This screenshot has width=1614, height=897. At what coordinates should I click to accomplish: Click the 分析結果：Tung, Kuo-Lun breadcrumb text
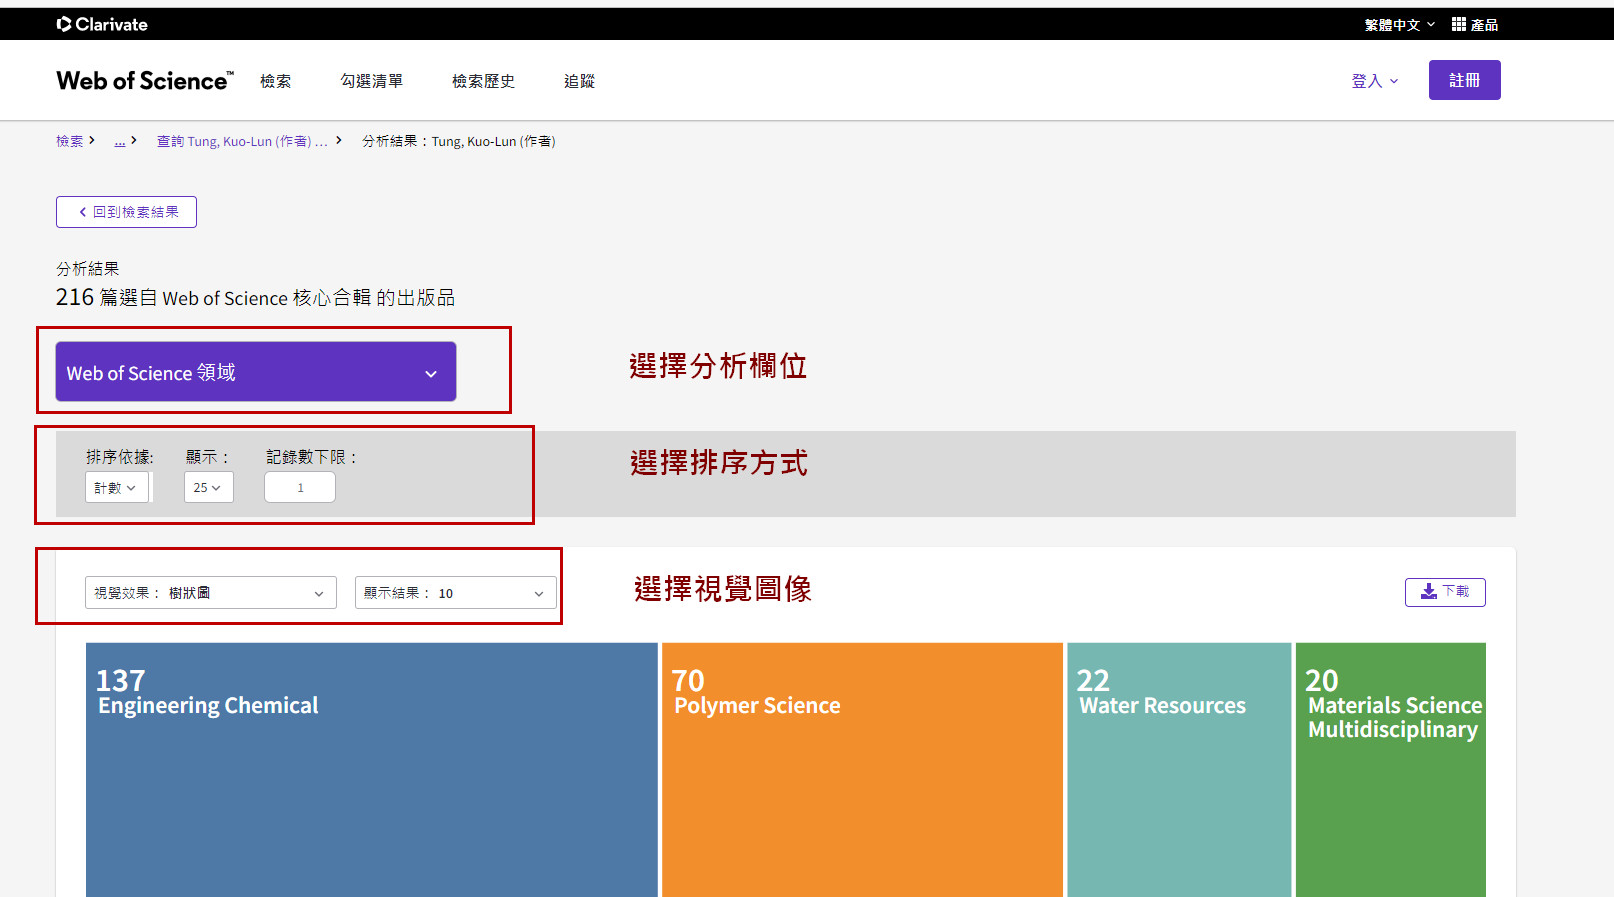(459, 141)
